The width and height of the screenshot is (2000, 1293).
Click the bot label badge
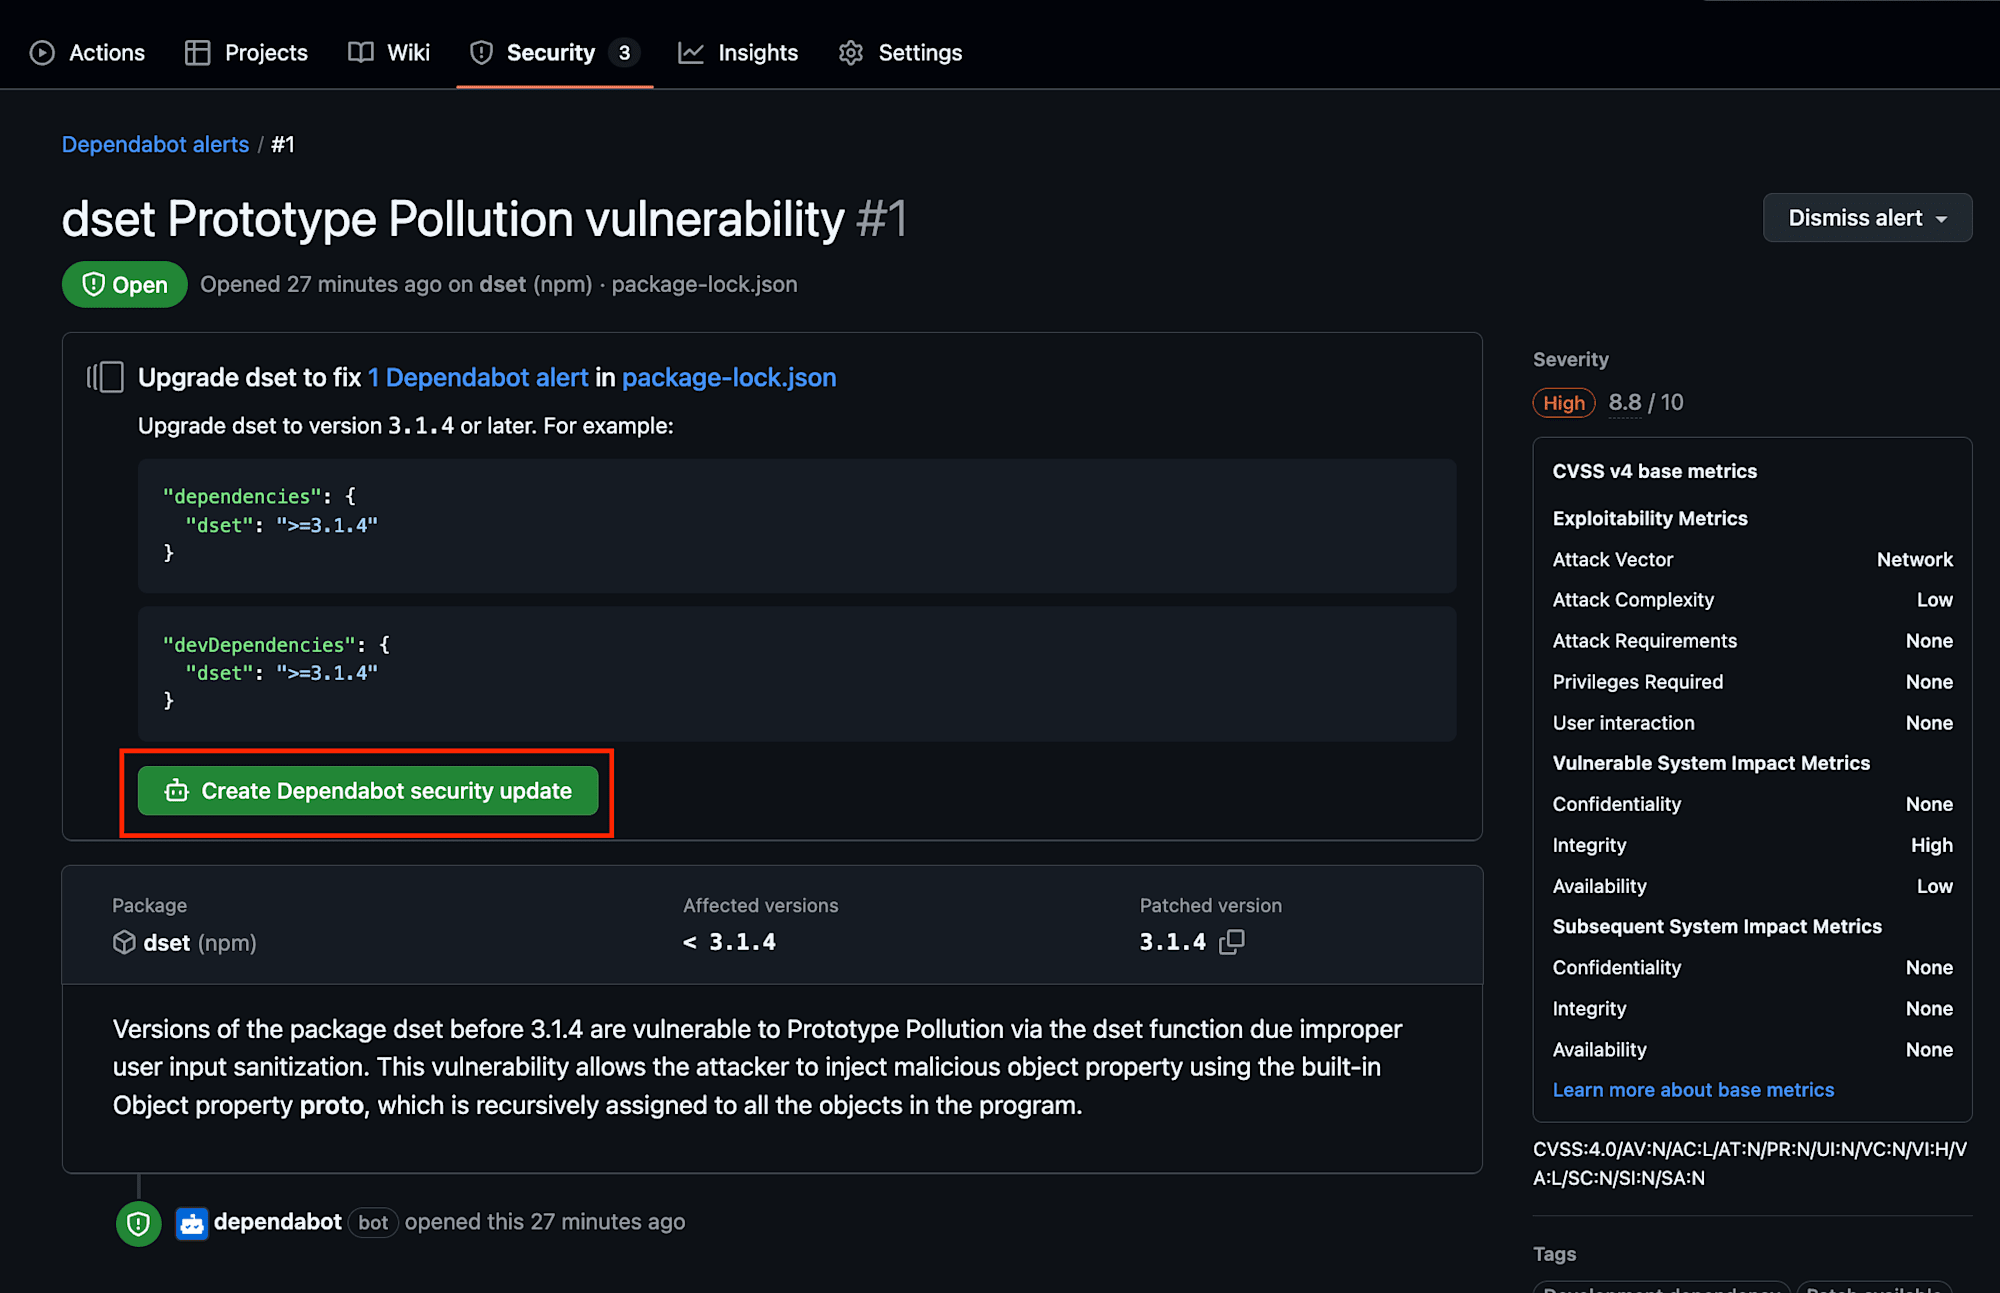pos(373,1223)
